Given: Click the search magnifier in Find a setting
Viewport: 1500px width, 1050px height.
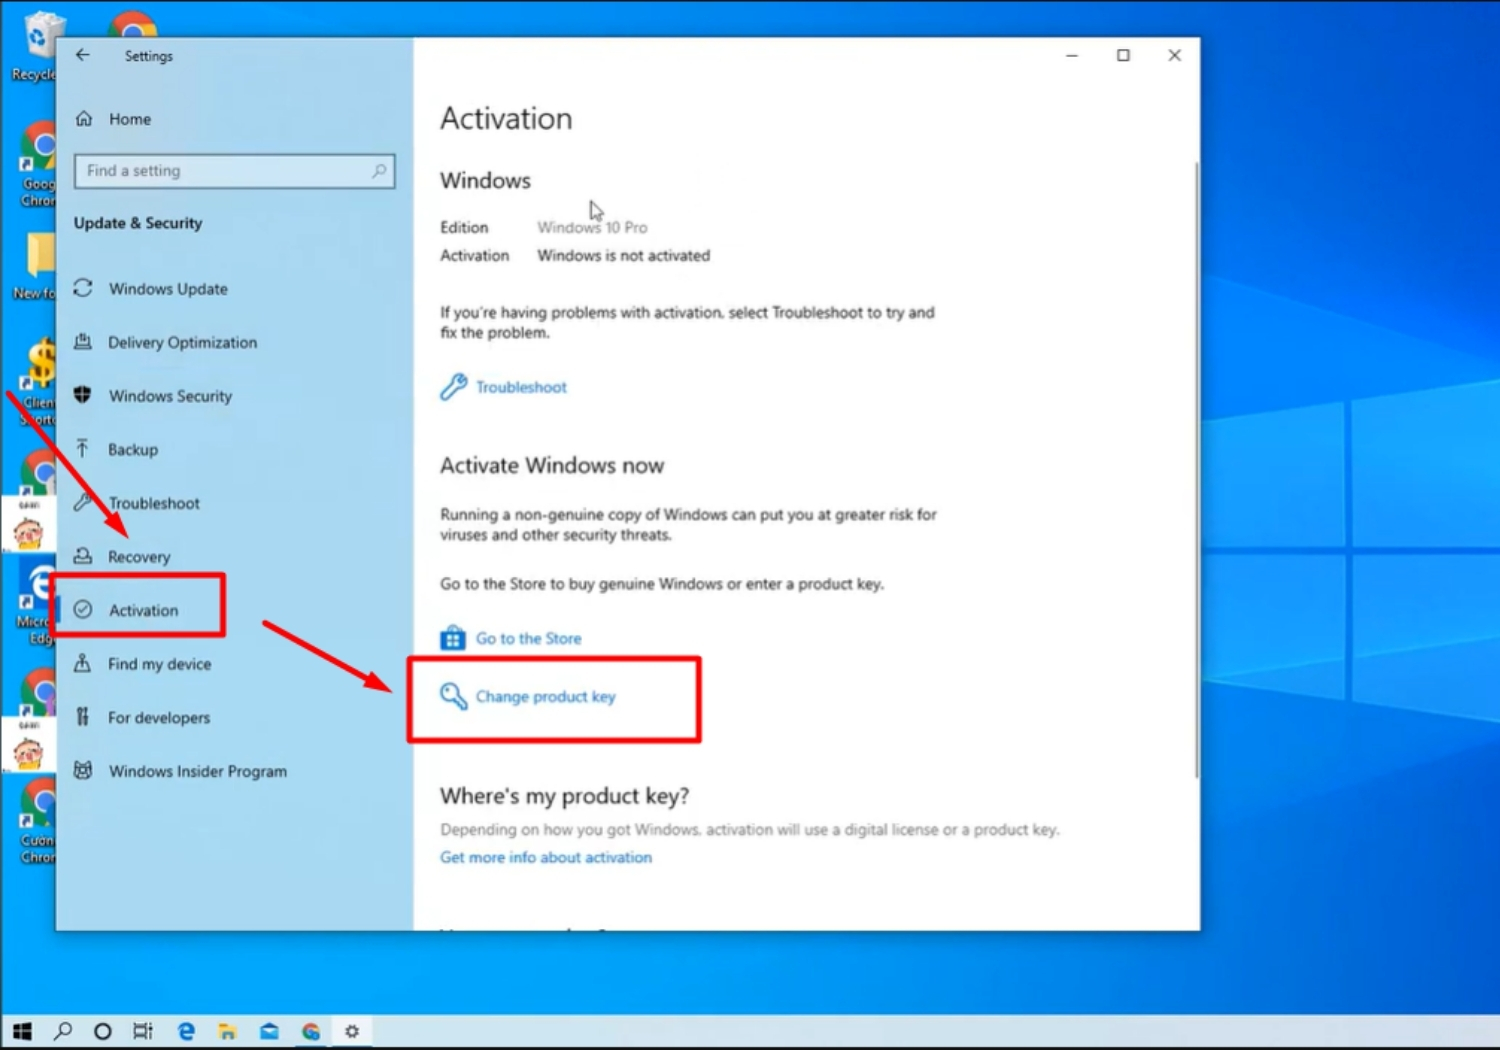Looking at the screenshot, I should tap(379, 171).
